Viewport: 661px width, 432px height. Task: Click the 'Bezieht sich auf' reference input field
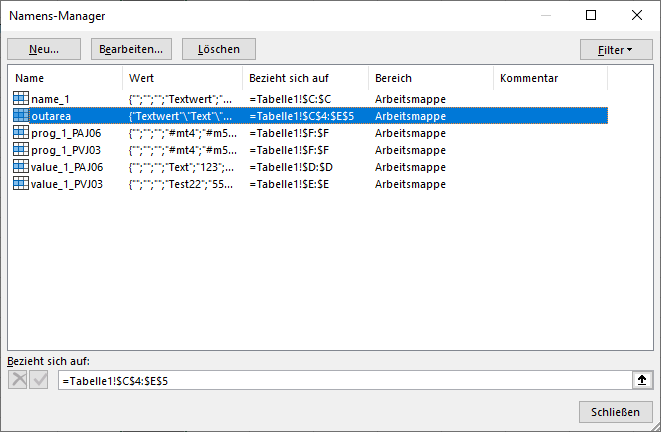click(340, 380)
